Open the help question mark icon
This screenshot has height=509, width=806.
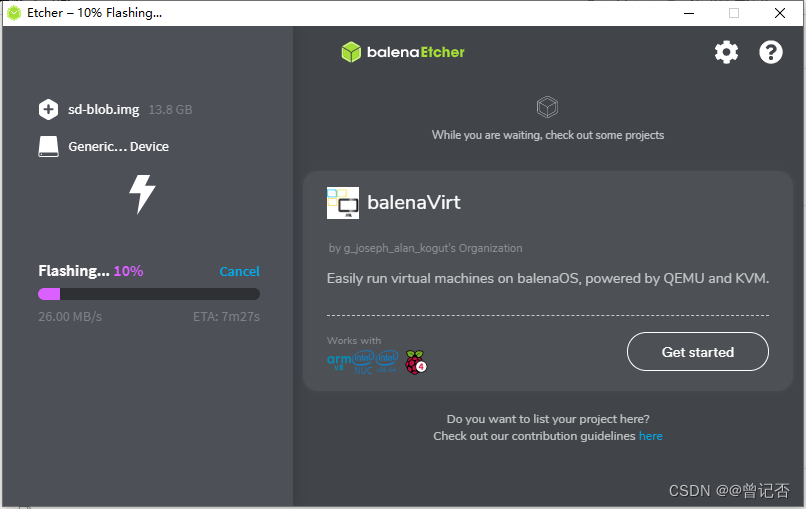point(771,52)
